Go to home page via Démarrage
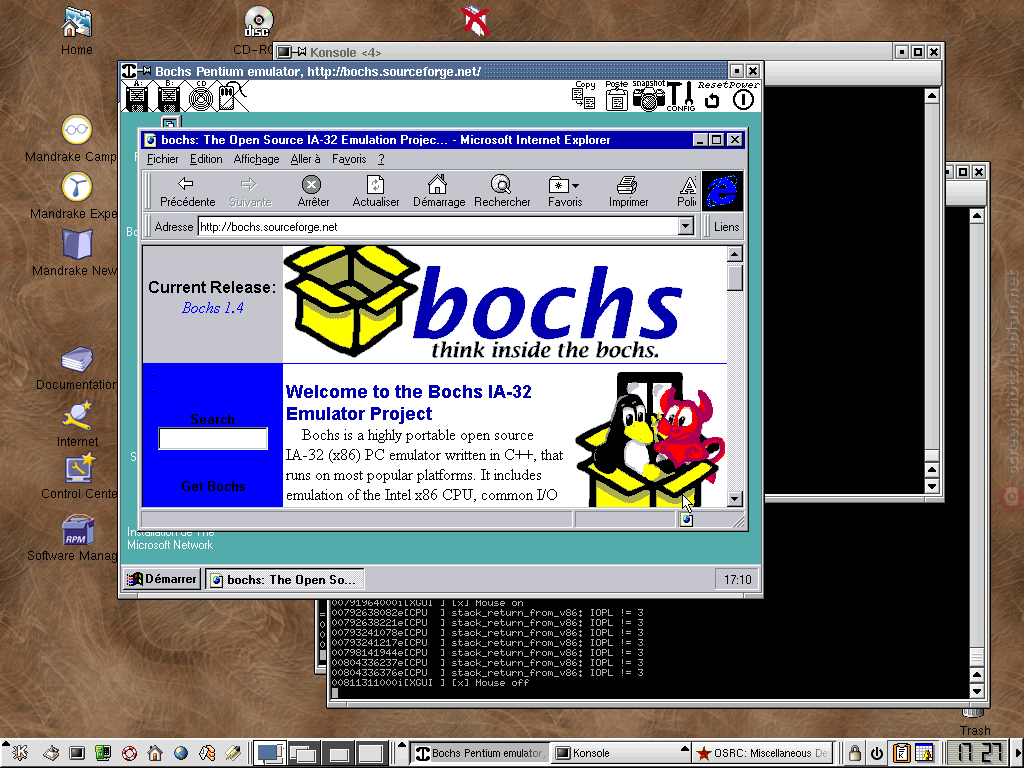Image resolution: width=1024 pixels, height=768 pixels. (438, 191)
